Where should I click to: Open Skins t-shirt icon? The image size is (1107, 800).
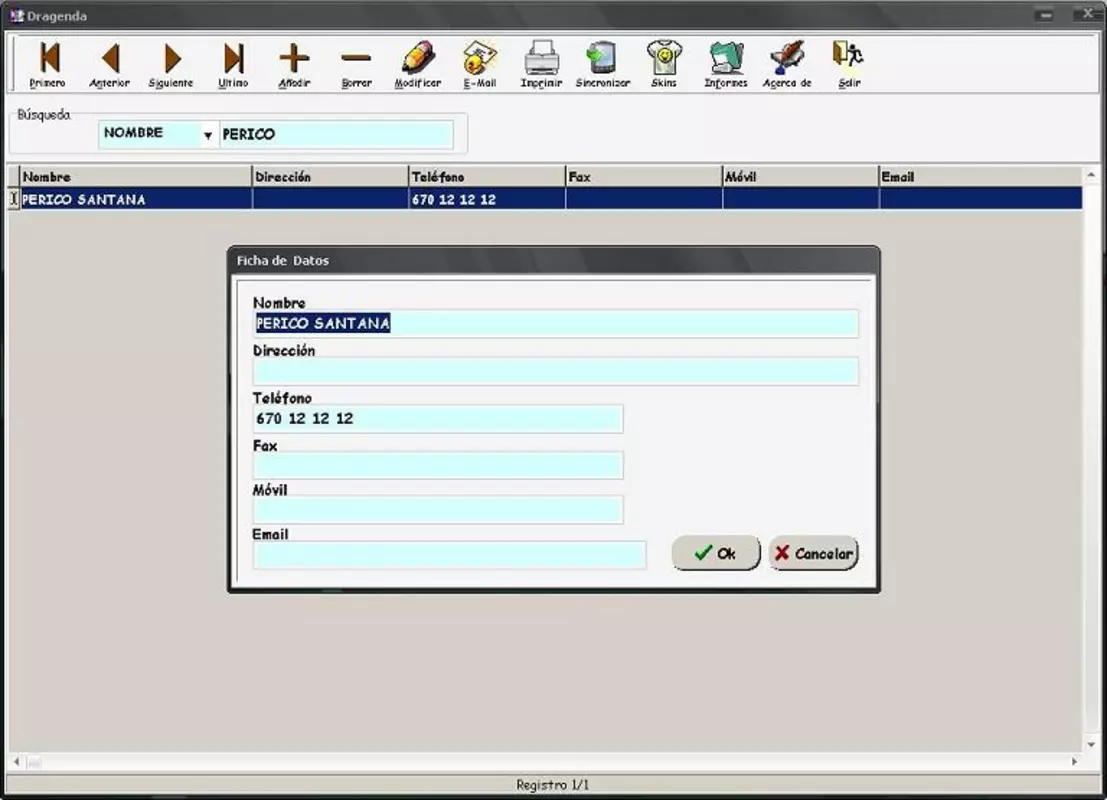tap(664, 64)
